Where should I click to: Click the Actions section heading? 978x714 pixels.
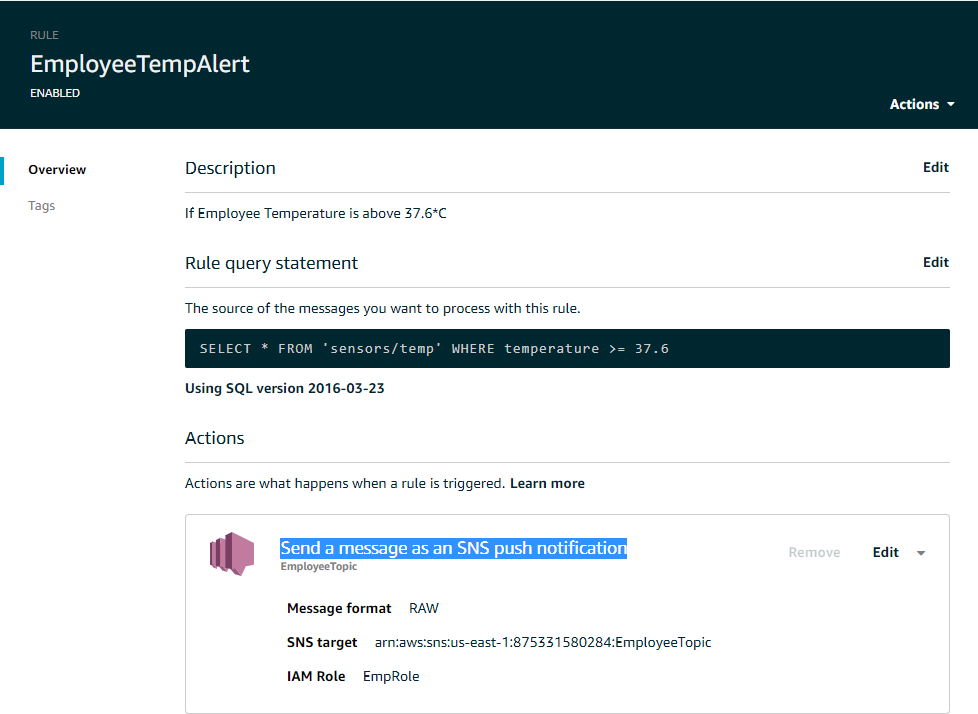point(214,437)
